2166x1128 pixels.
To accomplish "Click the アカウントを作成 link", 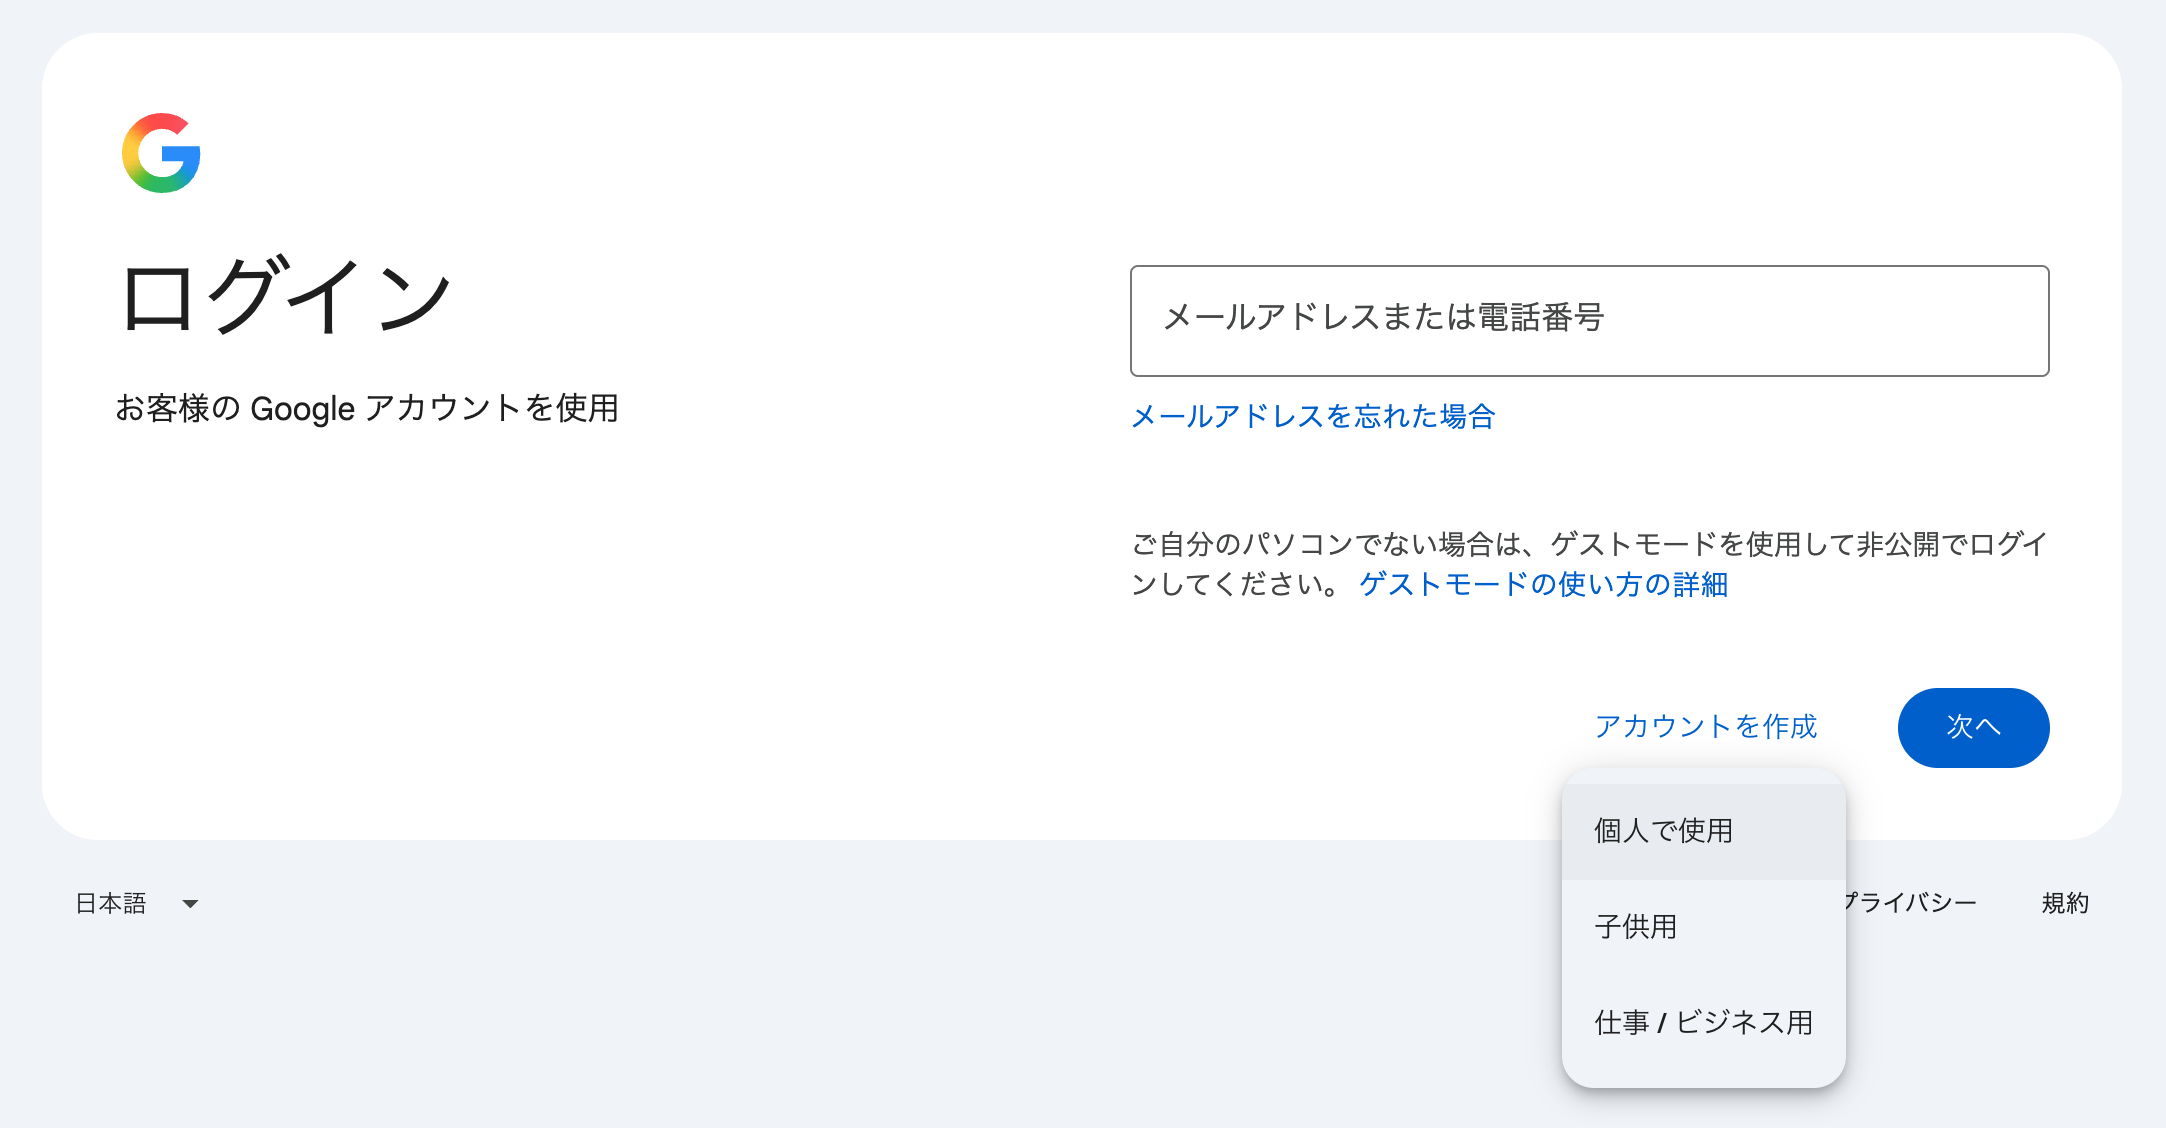I will click(1706, 727).
